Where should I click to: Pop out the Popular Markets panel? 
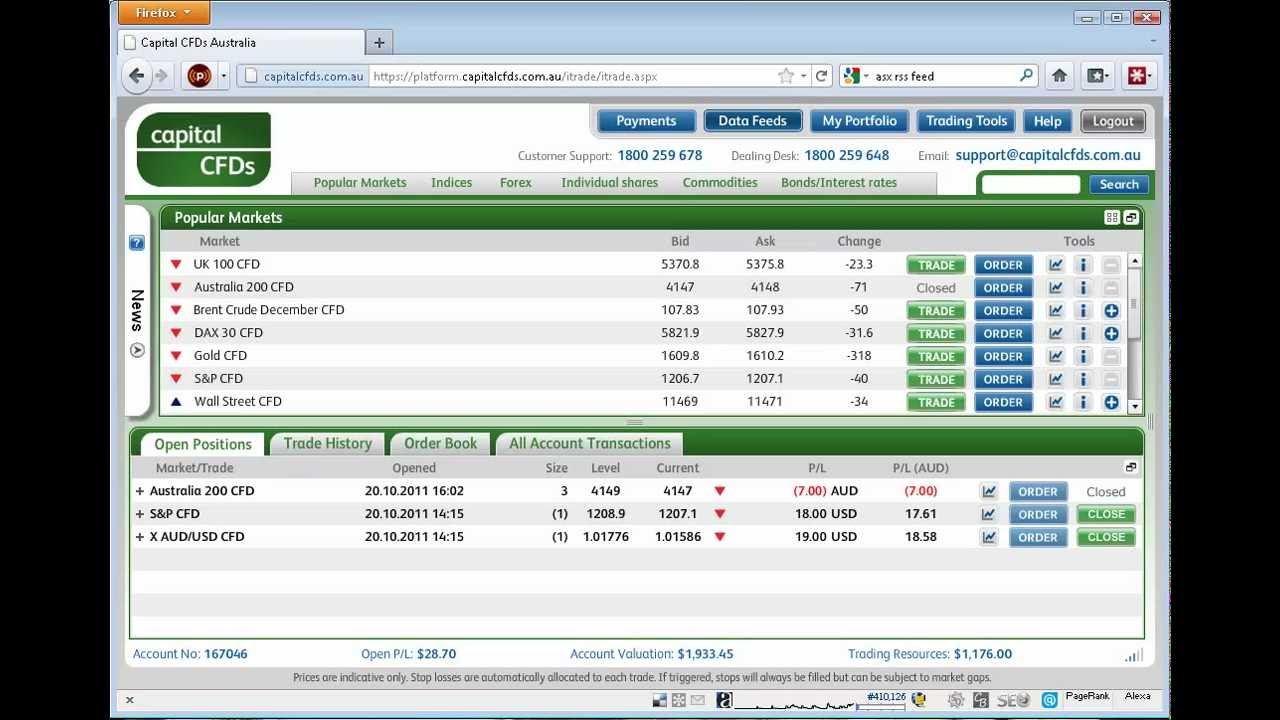point(1131,218)
